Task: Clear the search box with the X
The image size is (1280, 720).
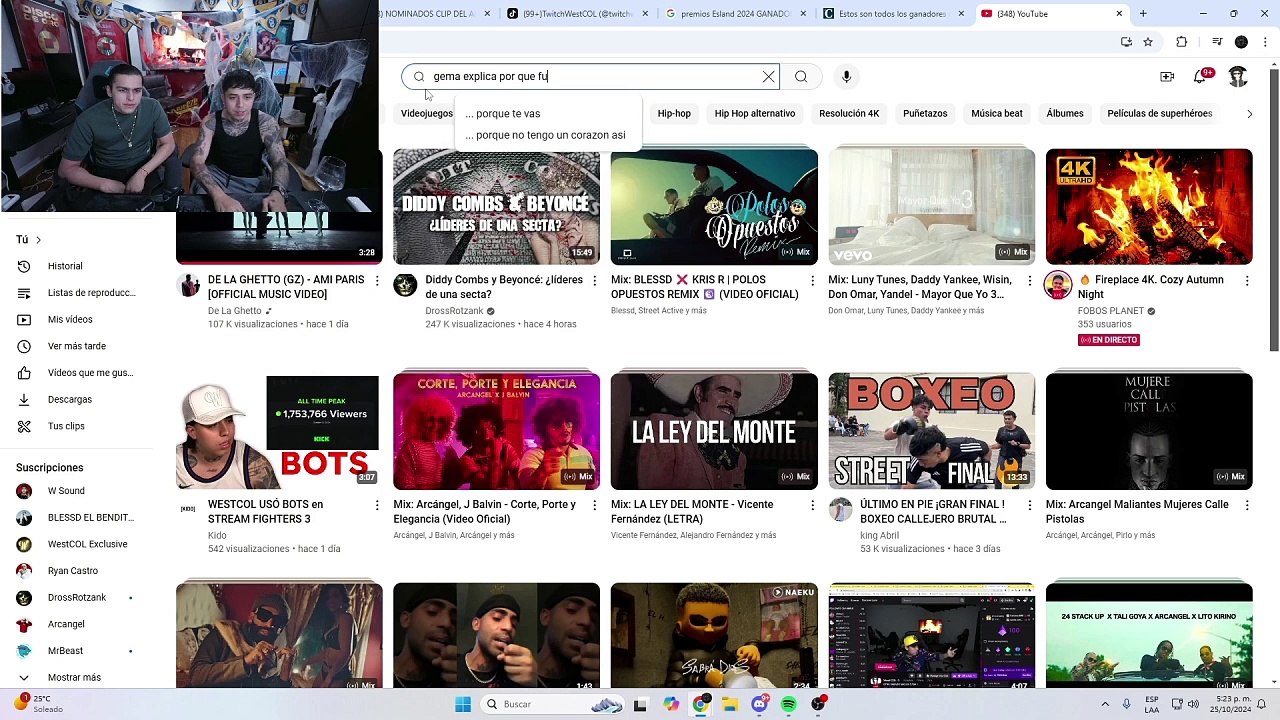Action: click(x=768, y=77)
